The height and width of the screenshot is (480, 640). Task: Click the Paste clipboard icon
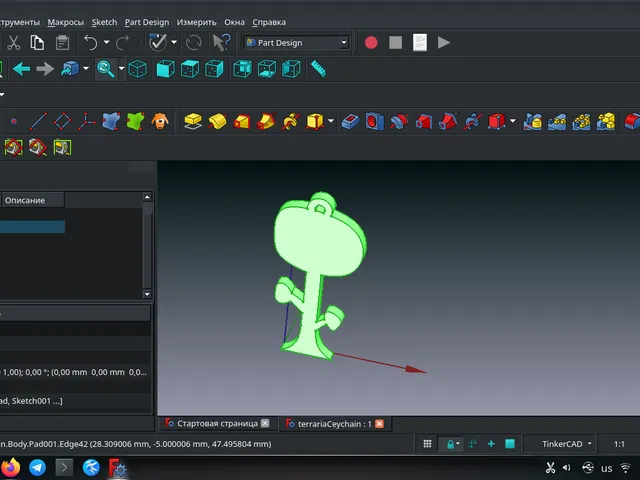[x=62, y=42]
